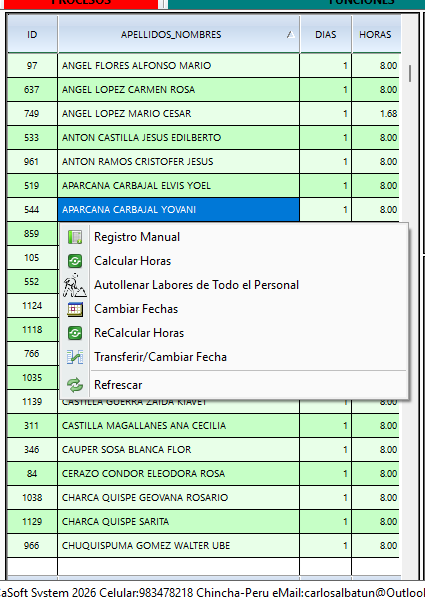428x606 pixels.
Task: Click ID cell 966
Action: (x=32, y=545)
